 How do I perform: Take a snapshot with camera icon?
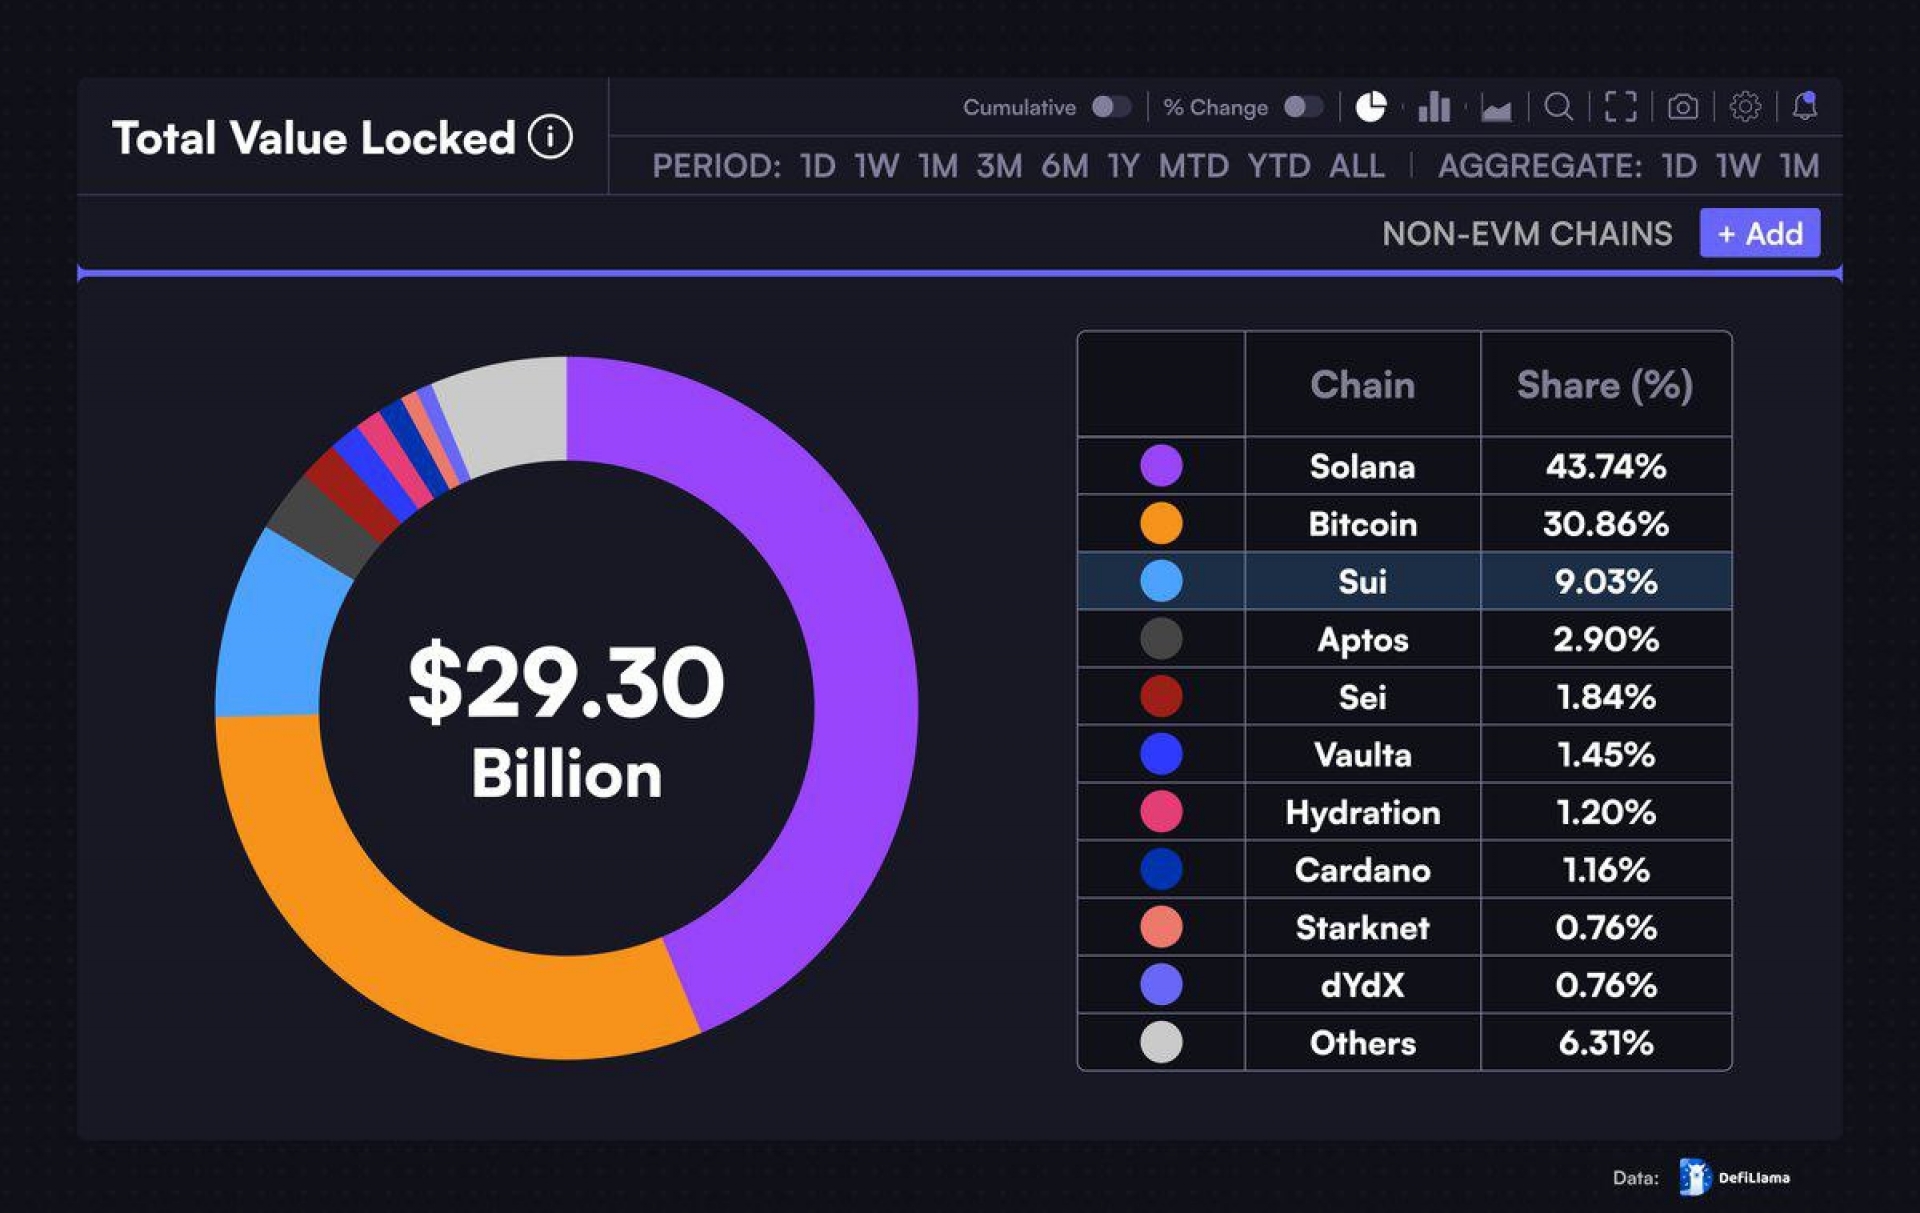tap(1683, 107)
